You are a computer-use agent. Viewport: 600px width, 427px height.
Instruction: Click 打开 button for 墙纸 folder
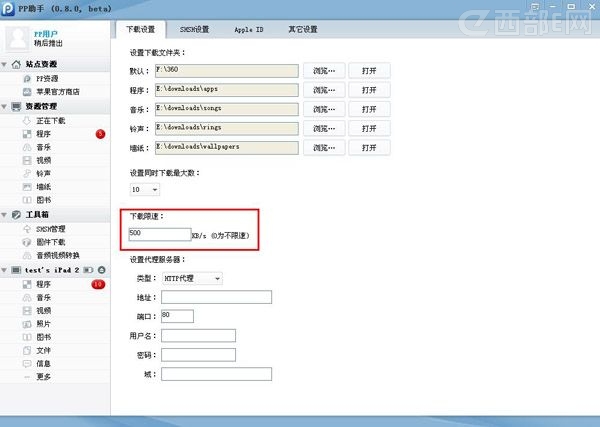click(369, 148)
